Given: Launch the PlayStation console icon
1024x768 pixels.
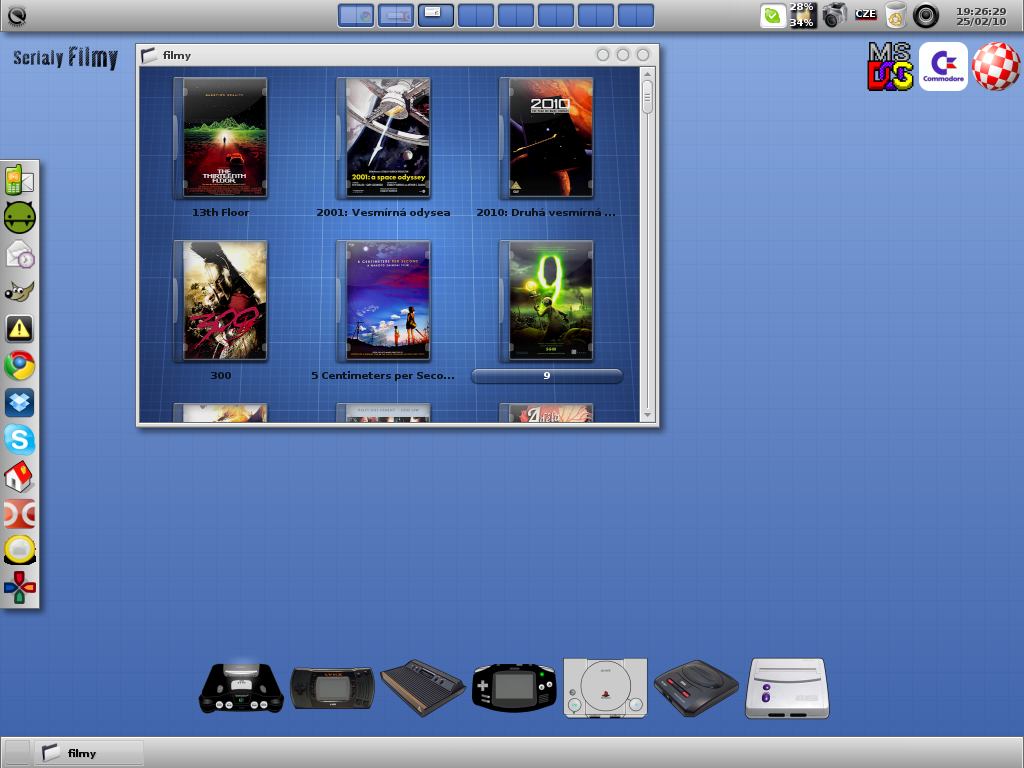Looking at the screenshot, I should tap(605, 688).
